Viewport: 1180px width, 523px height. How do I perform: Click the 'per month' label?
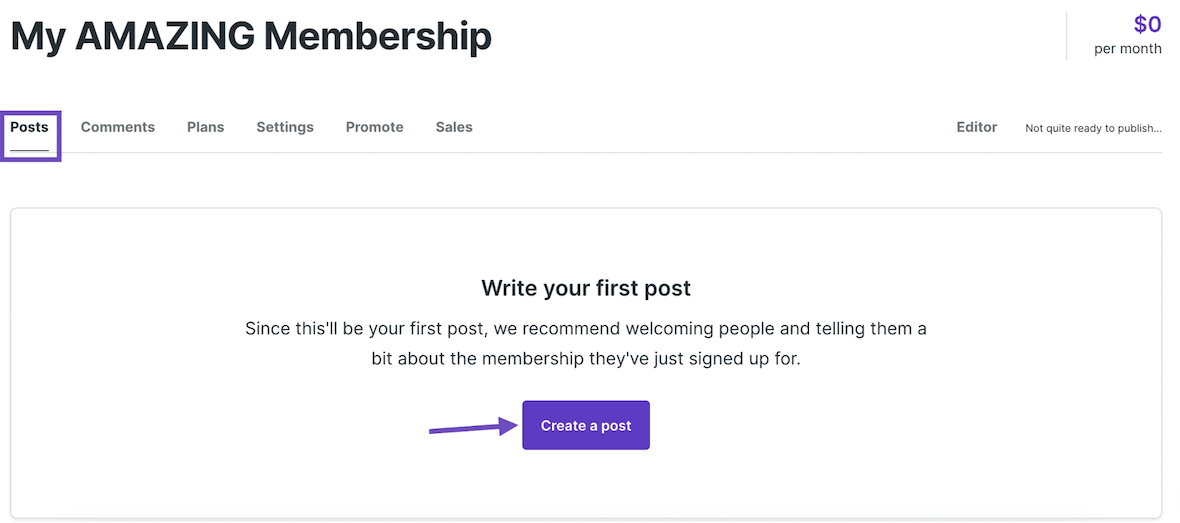coord(1127,48)
